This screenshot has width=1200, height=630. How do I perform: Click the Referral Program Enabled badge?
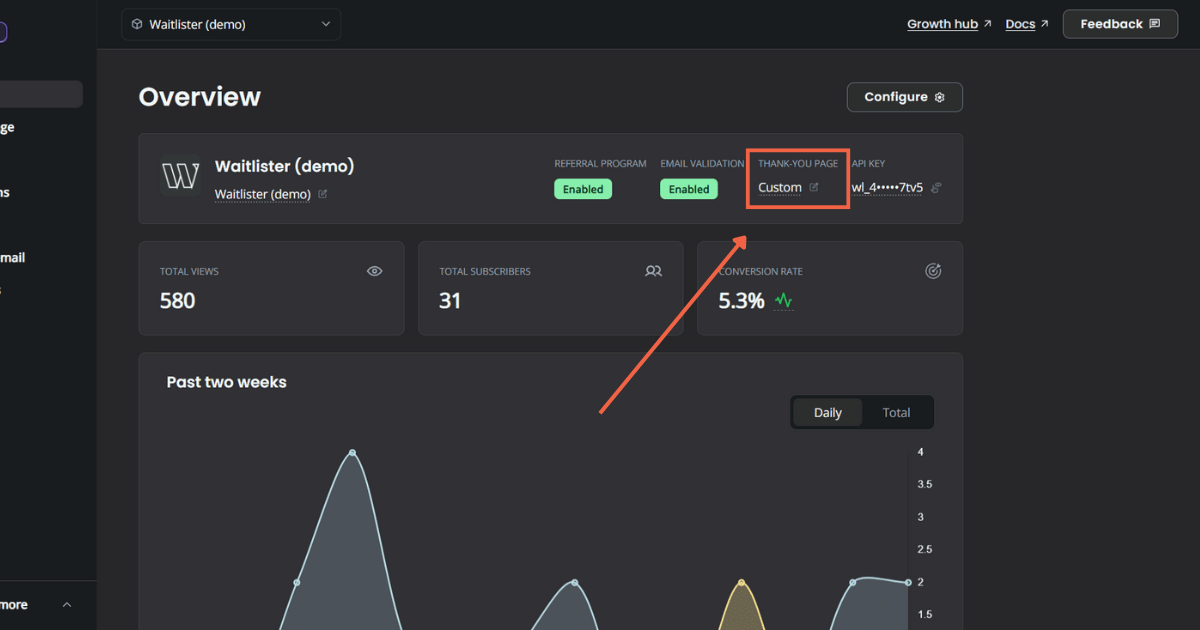click(583, 189)
